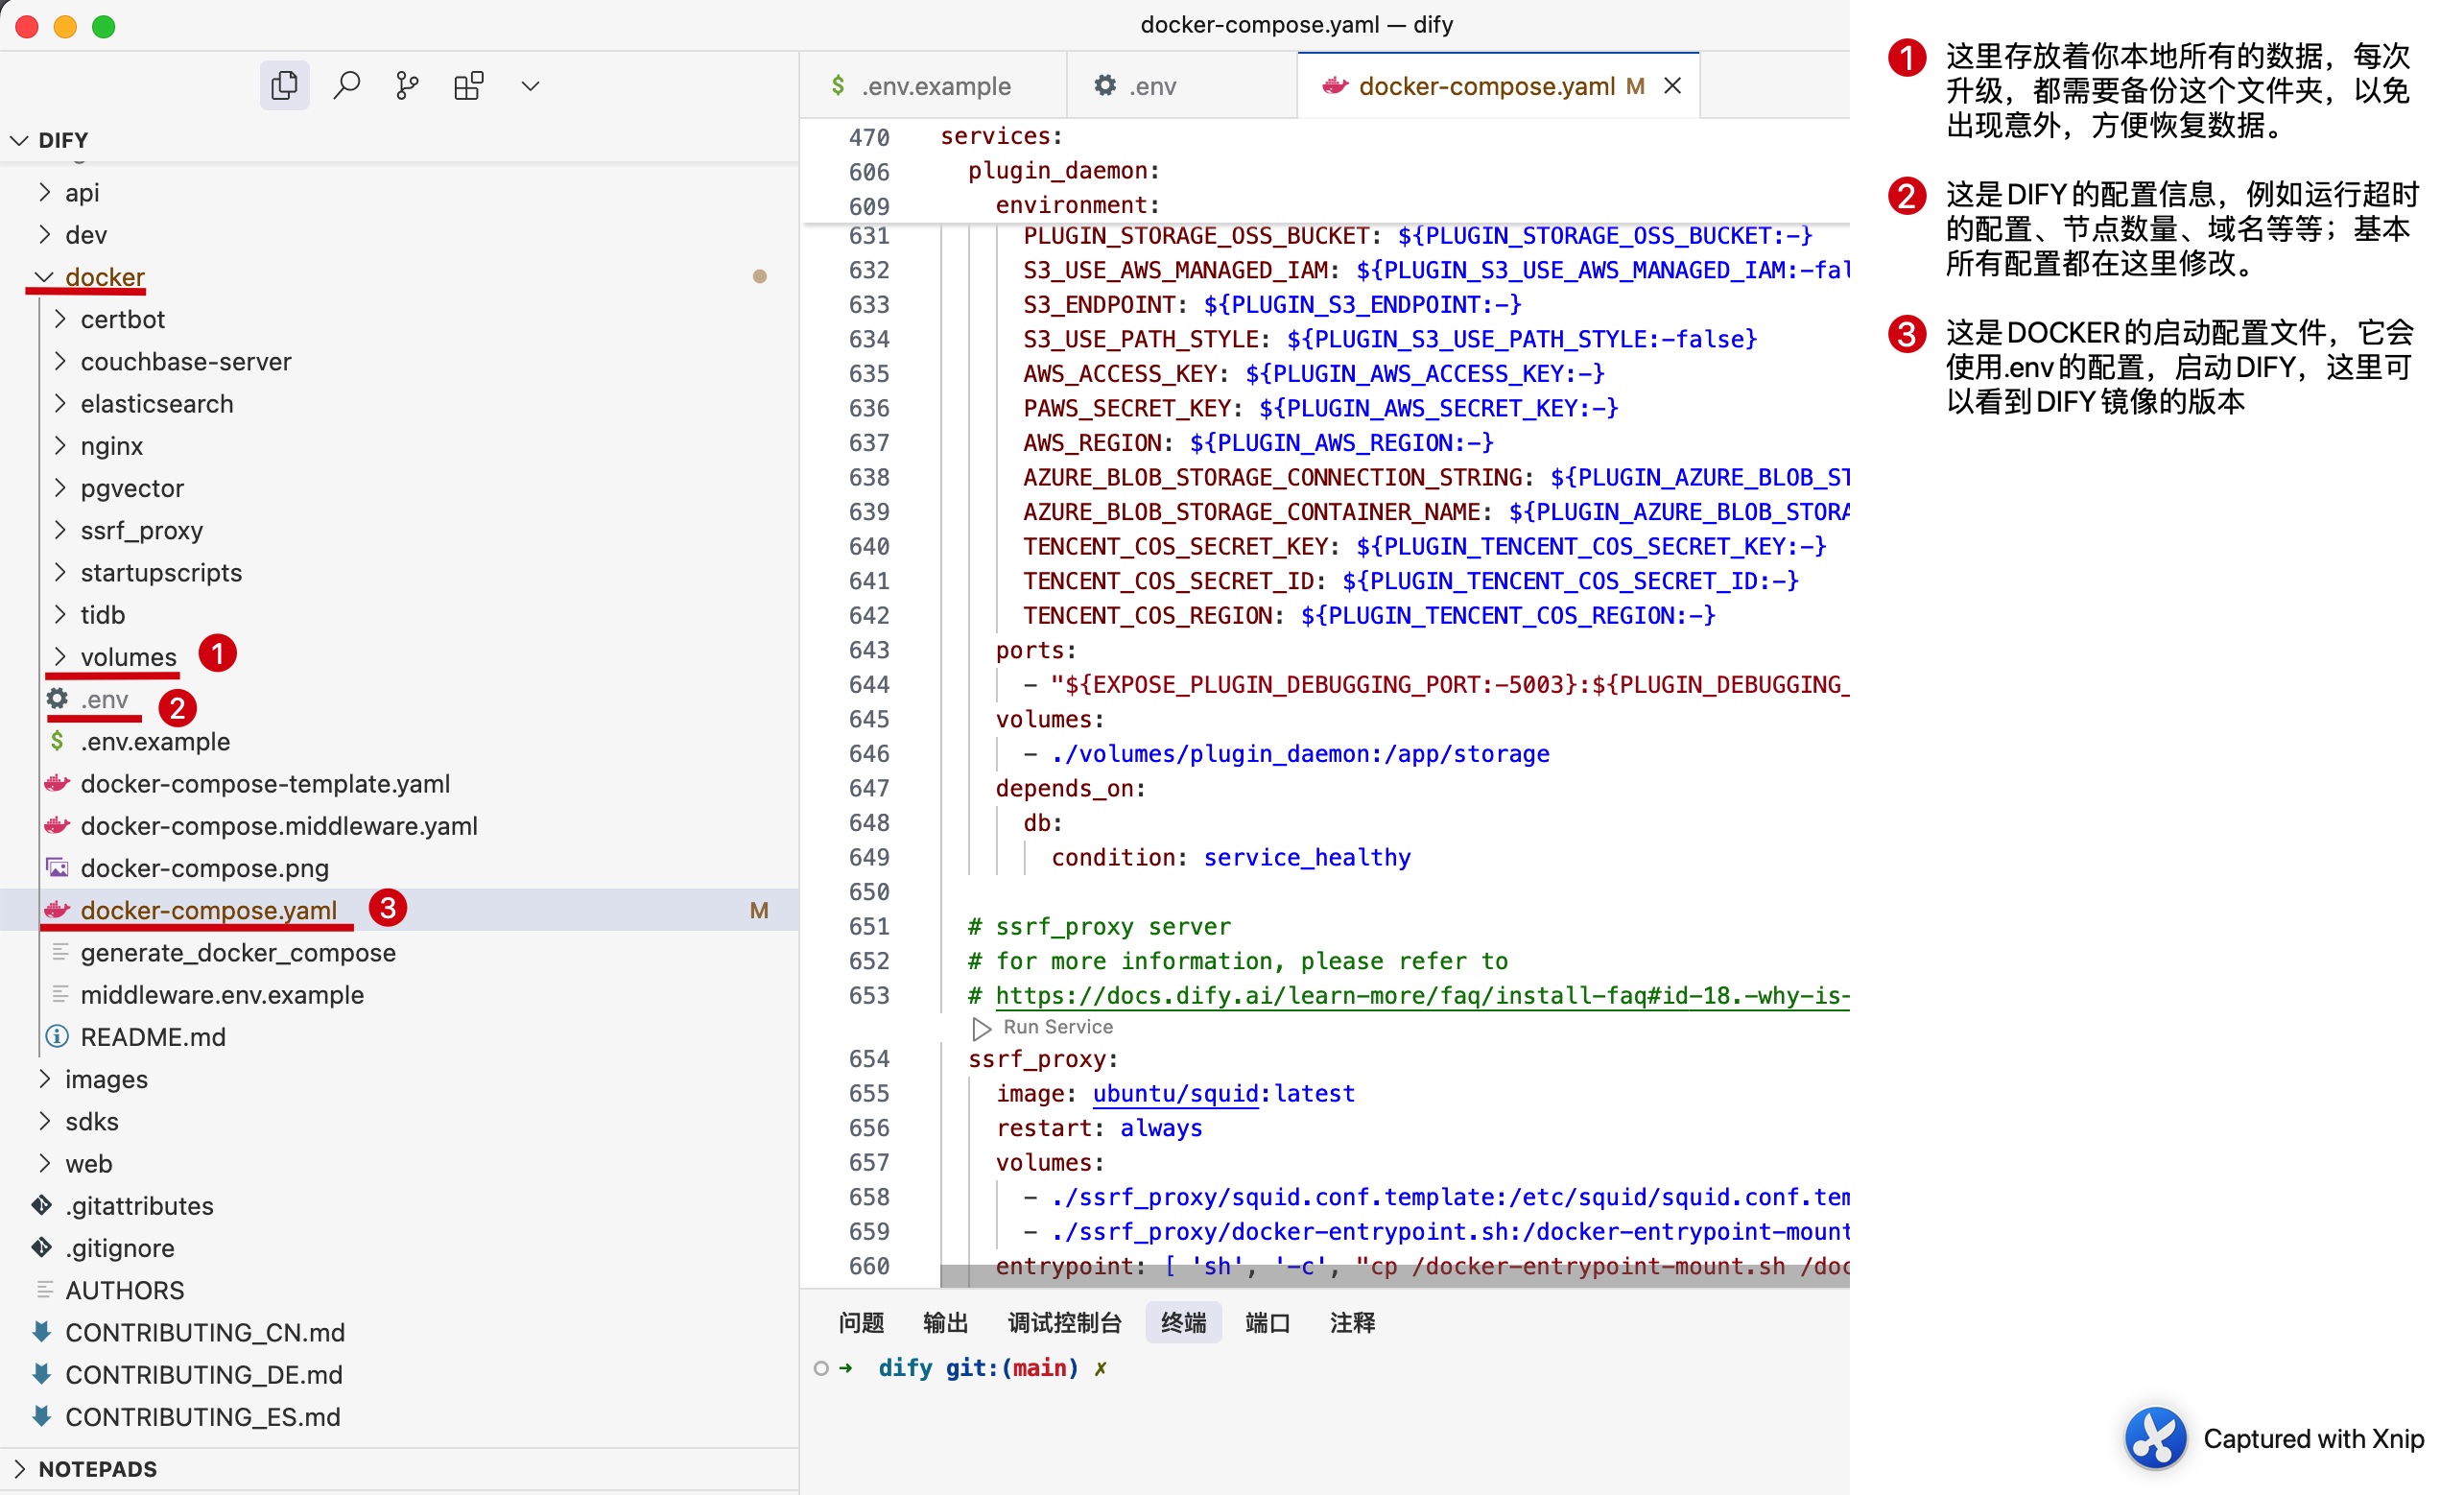Close the docker-compose.yaml tab
Image resolution: width=2464 pixels, height=1495 pixels.
coord(1672,86)
